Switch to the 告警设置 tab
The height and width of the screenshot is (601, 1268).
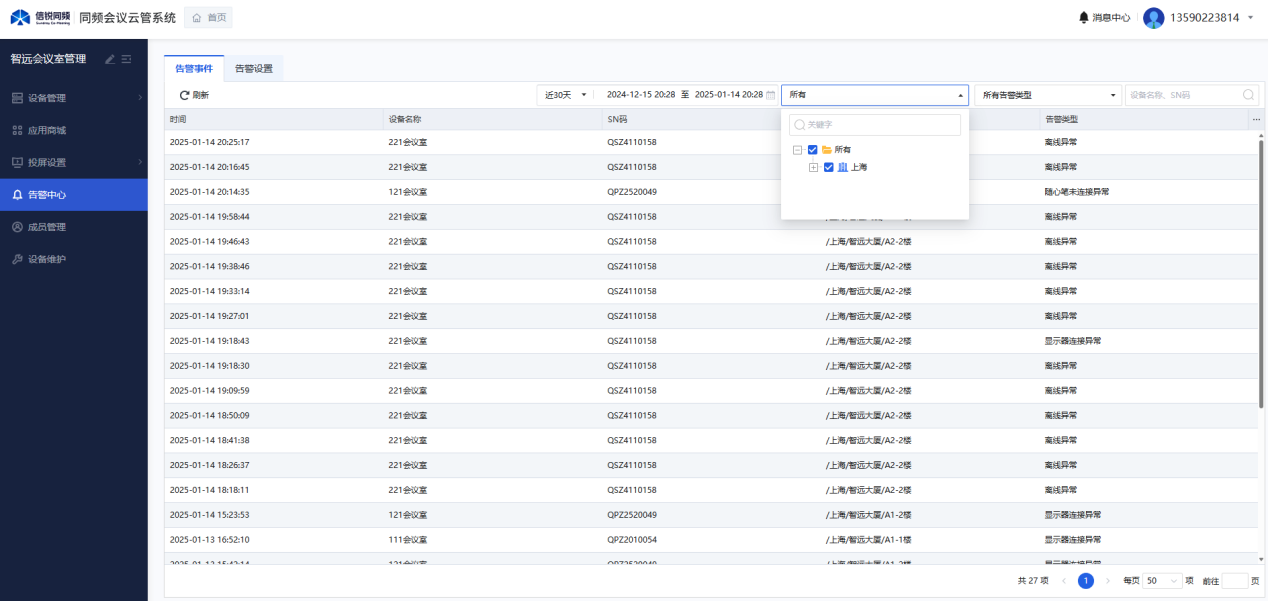click(x=253, y=69)
